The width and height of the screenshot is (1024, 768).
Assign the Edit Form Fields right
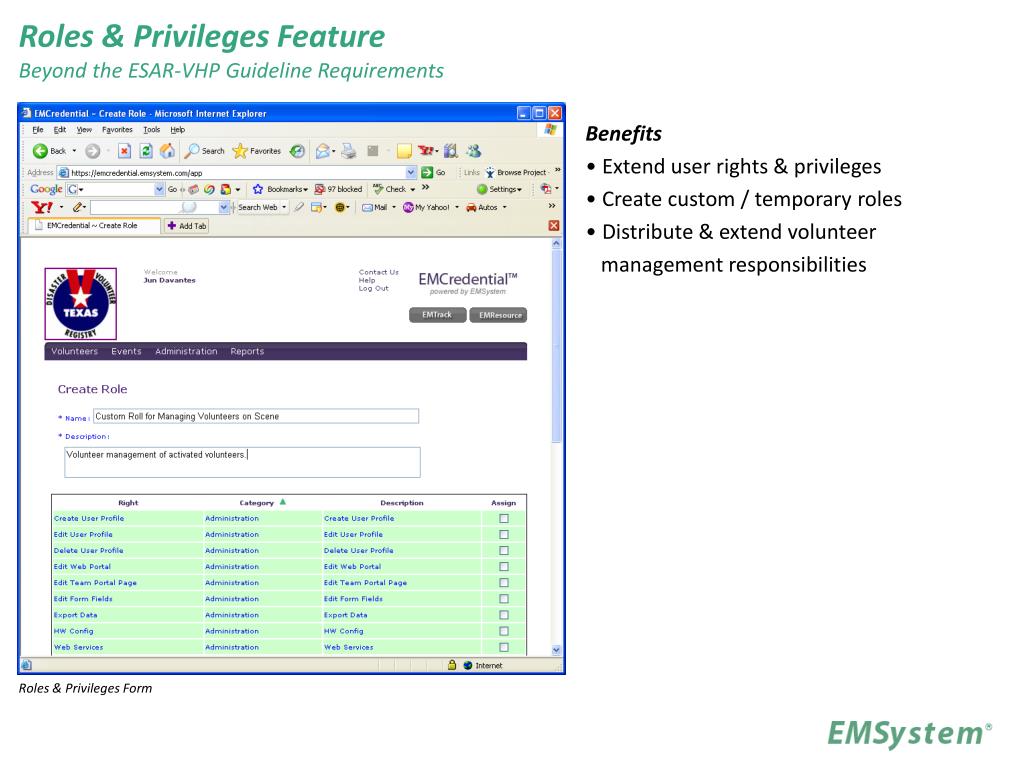tap(504, 599)
